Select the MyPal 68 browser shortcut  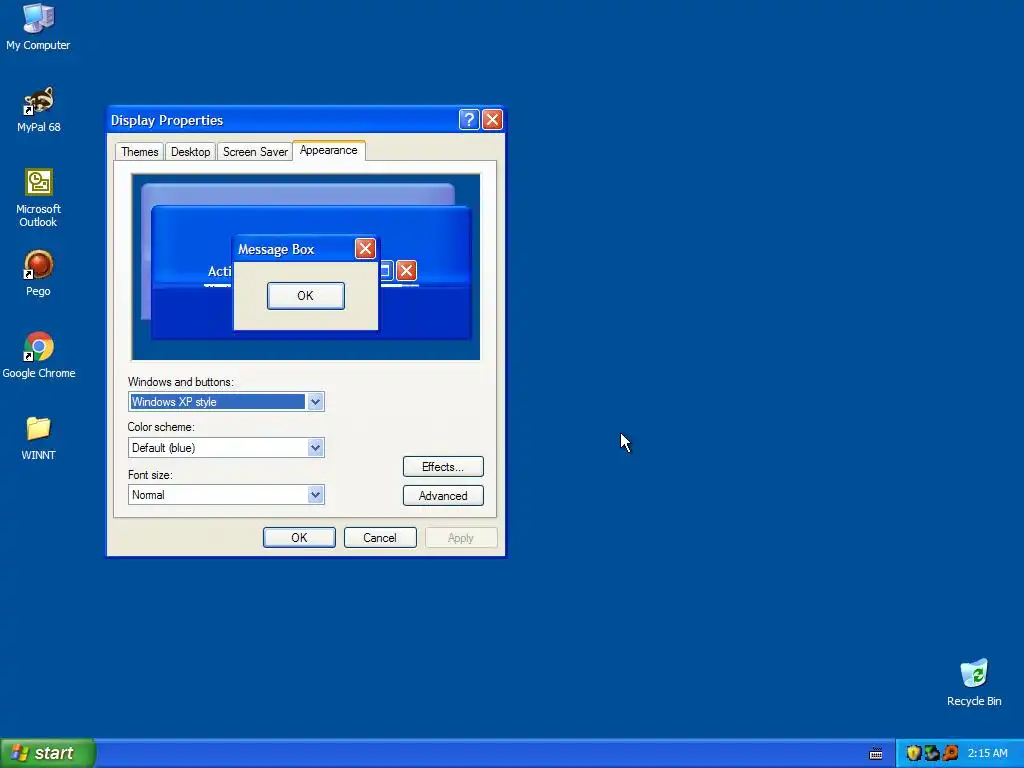pos(38,109)
